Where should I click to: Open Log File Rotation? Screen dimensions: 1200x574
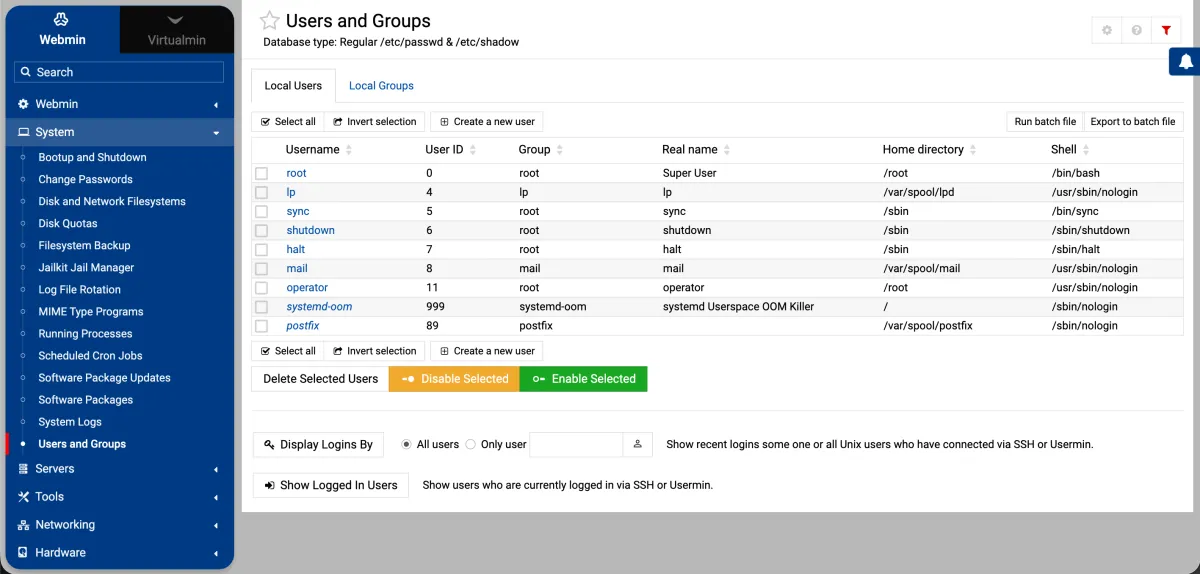click(79, 289)
